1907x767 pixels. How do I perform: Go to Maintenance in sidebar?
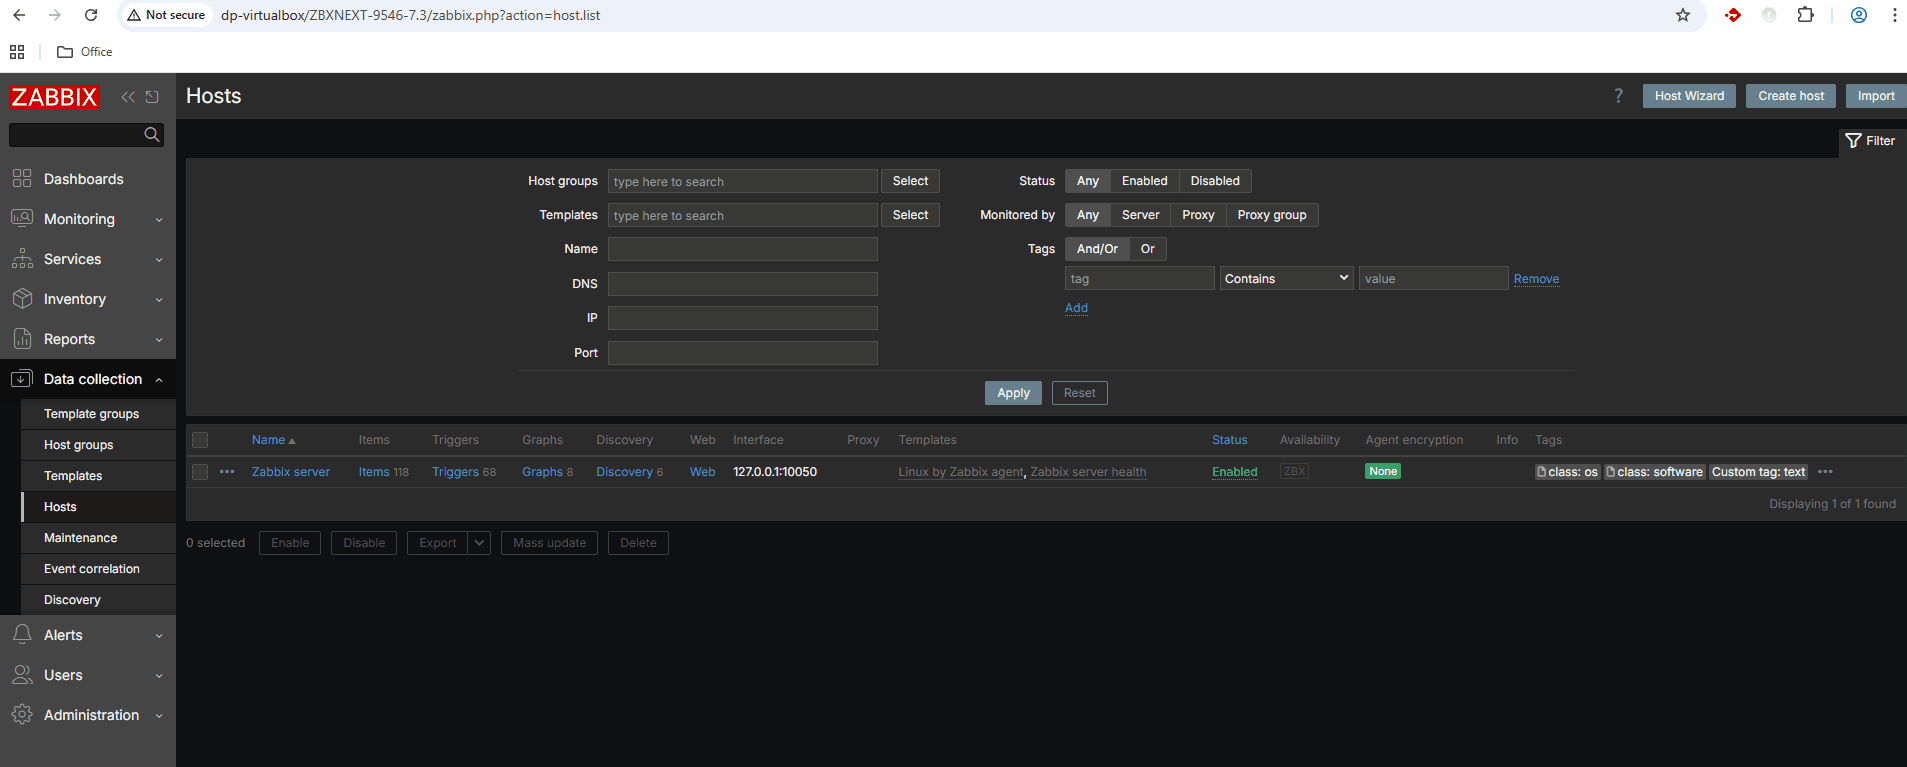(80, 538)
